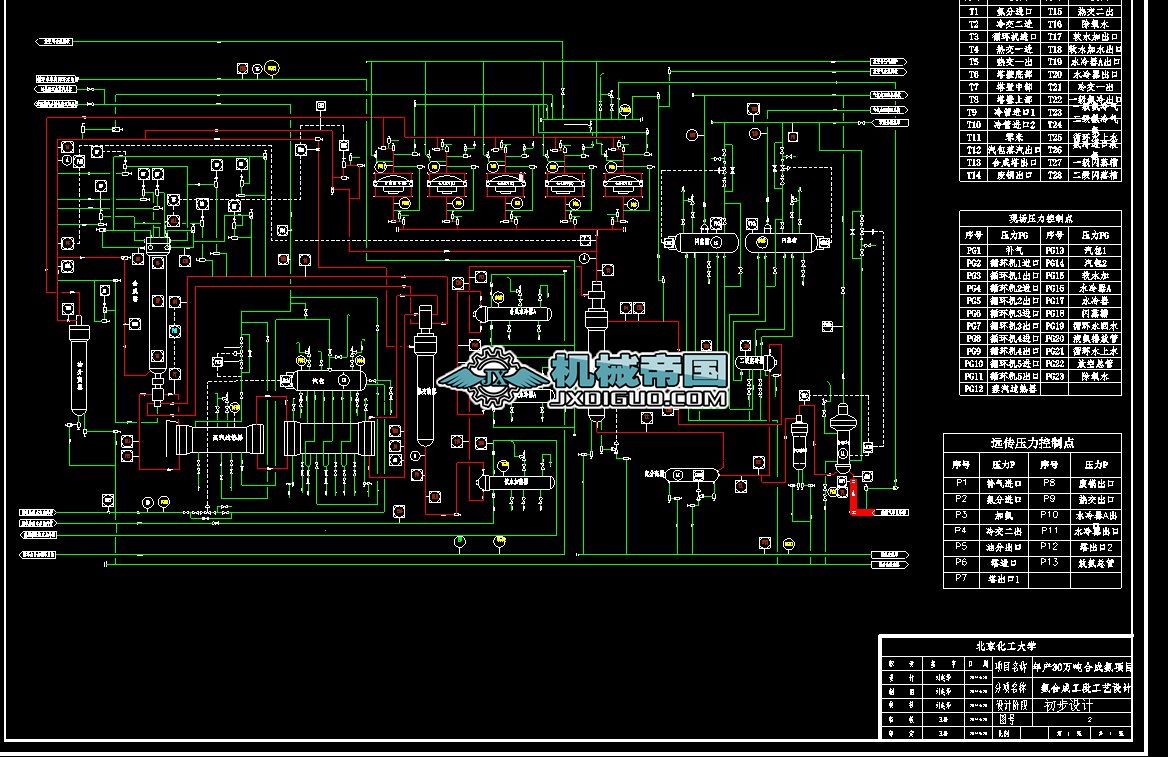The height and width of the screenshot is (757, 1168).
Task: Select the PG6 cell
Action: pos(974,314)
